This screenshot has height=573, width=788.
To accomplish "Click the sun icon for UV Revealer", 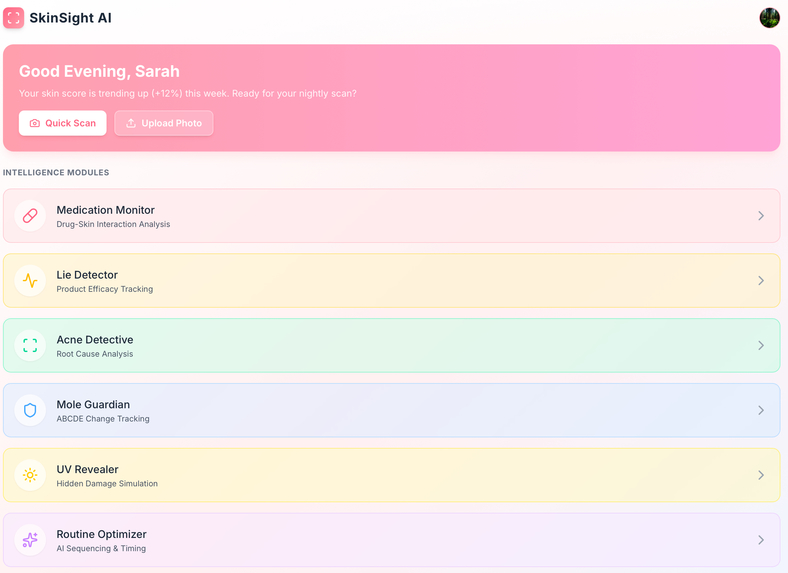I will 30,475.
